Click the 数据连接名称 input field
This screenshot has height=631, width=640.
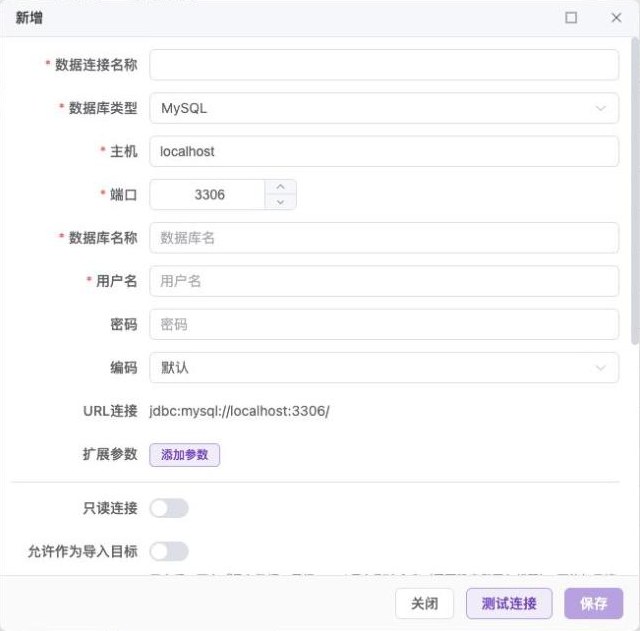384,65
